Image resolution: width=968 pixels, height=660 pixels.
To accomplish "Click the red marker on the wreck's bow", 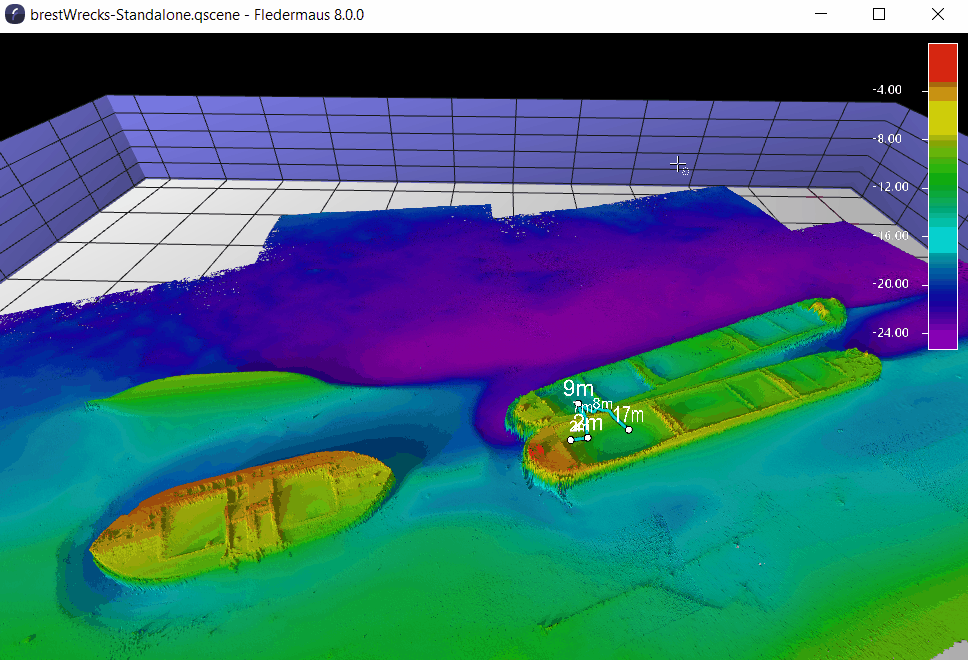I will 537,450.
